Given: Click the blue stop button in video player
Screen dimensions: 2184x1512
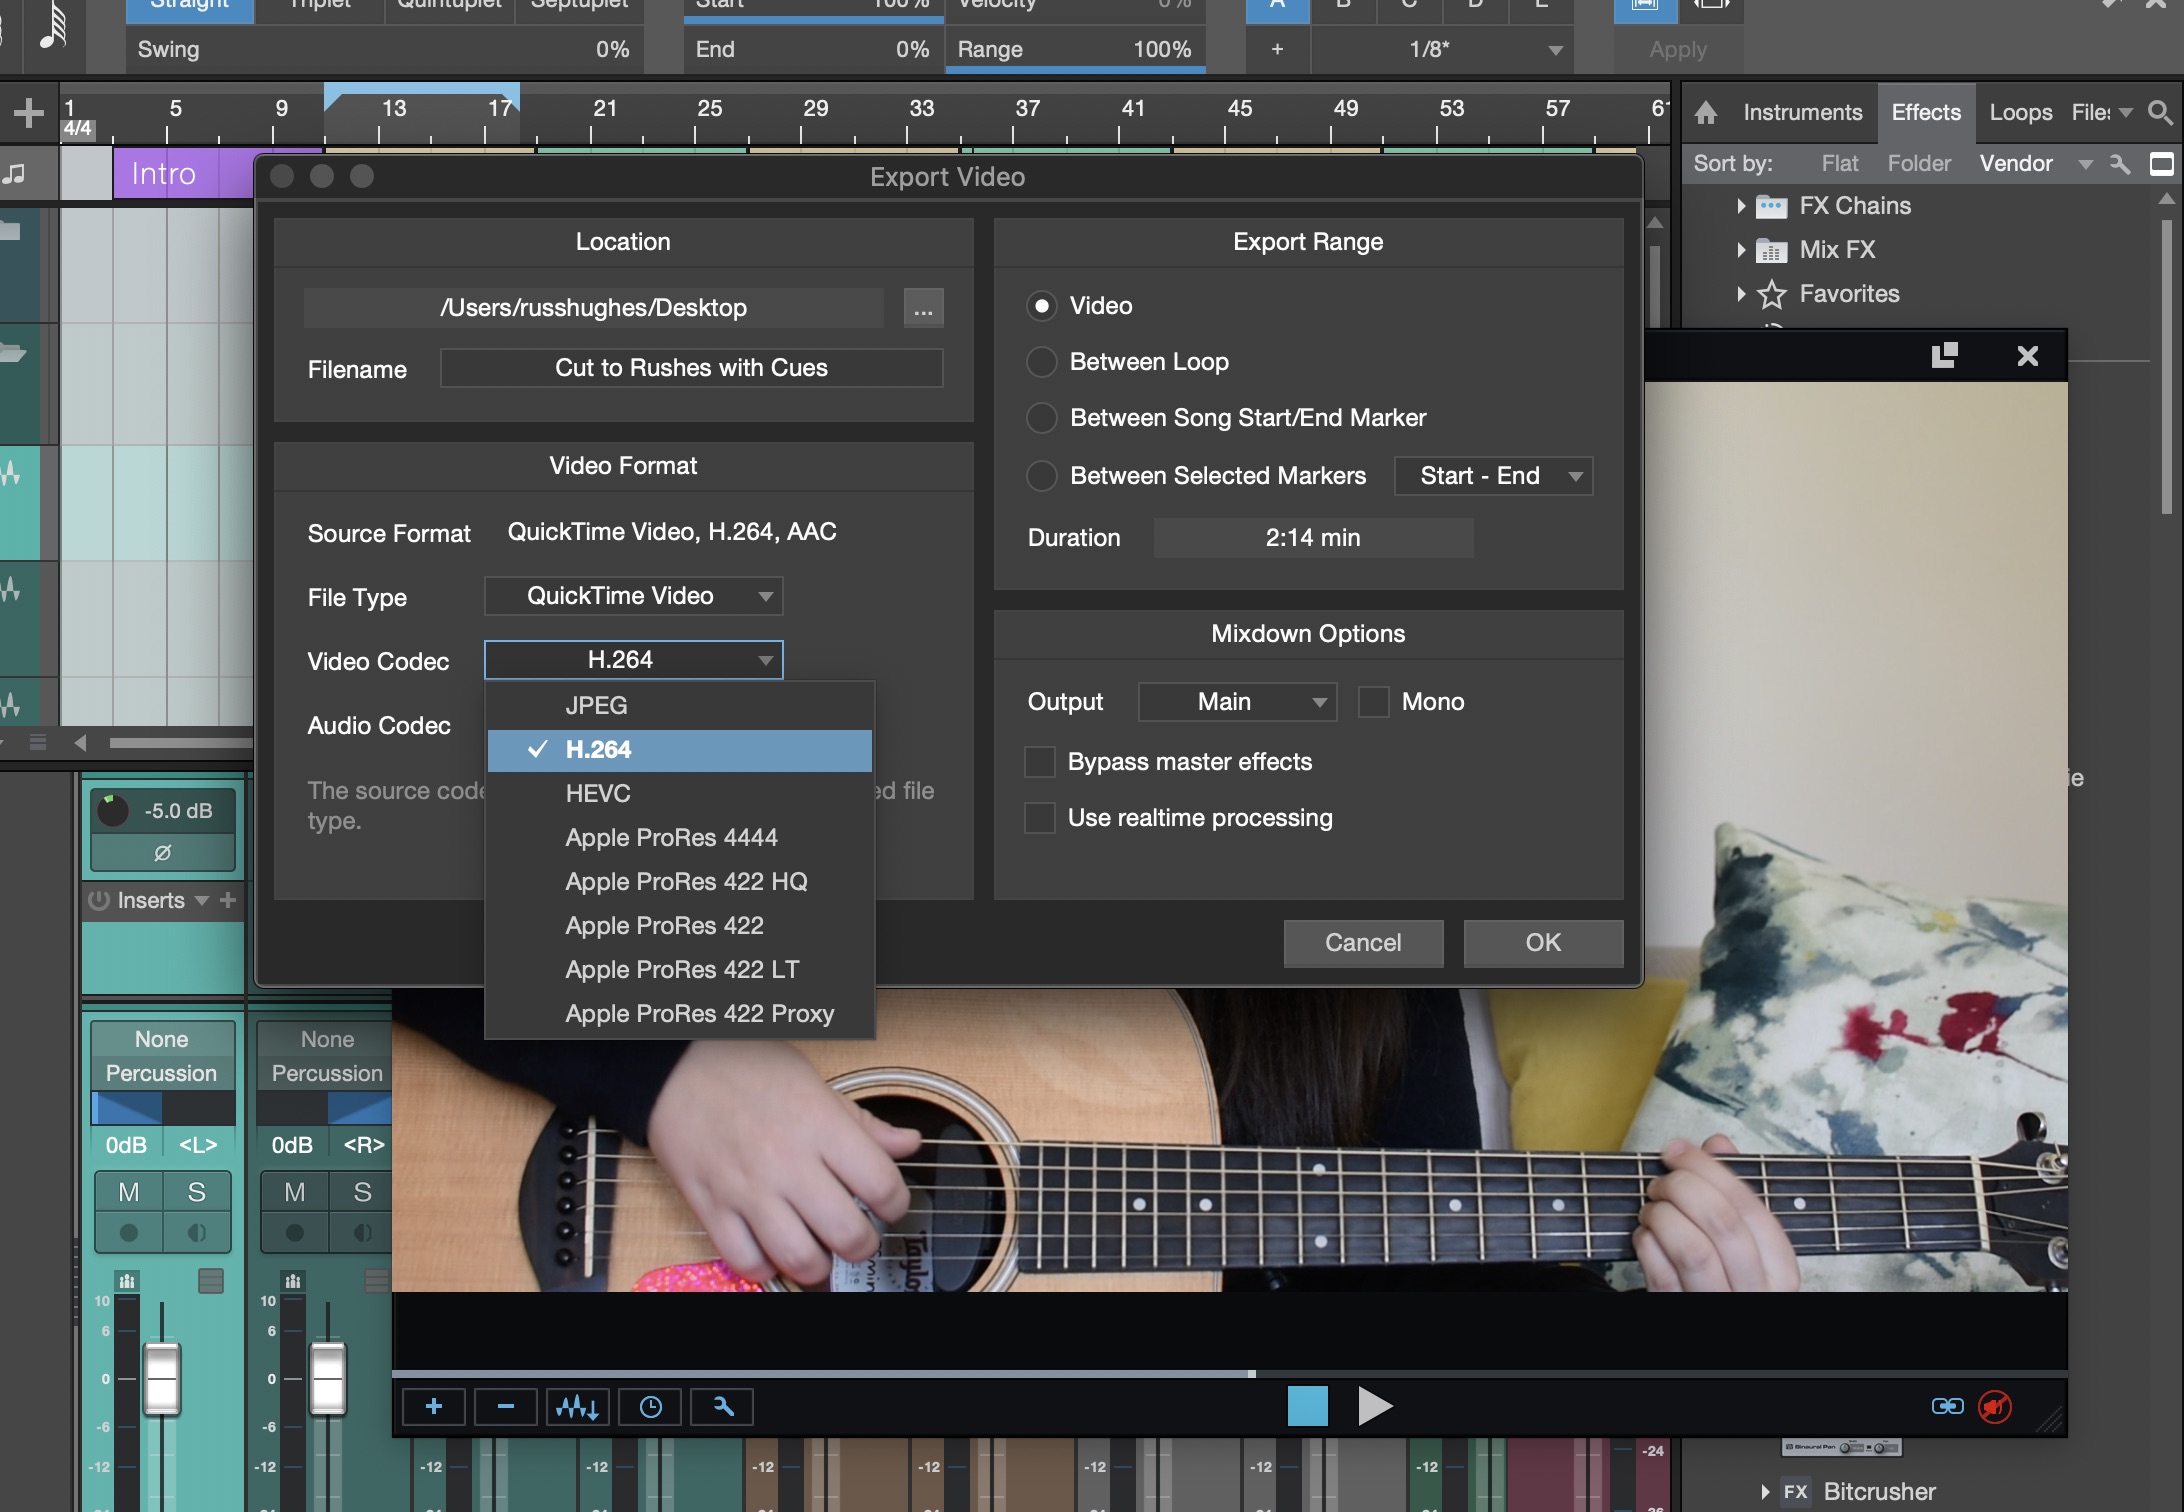Looking at the screenshot, I should point(1307,1406).
